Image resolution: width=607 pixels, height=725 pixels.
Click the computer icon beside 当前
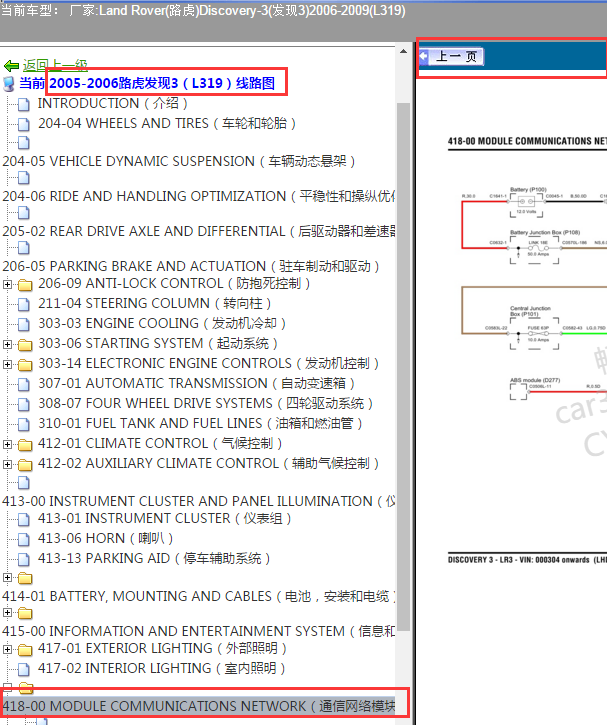pos(9,84)
